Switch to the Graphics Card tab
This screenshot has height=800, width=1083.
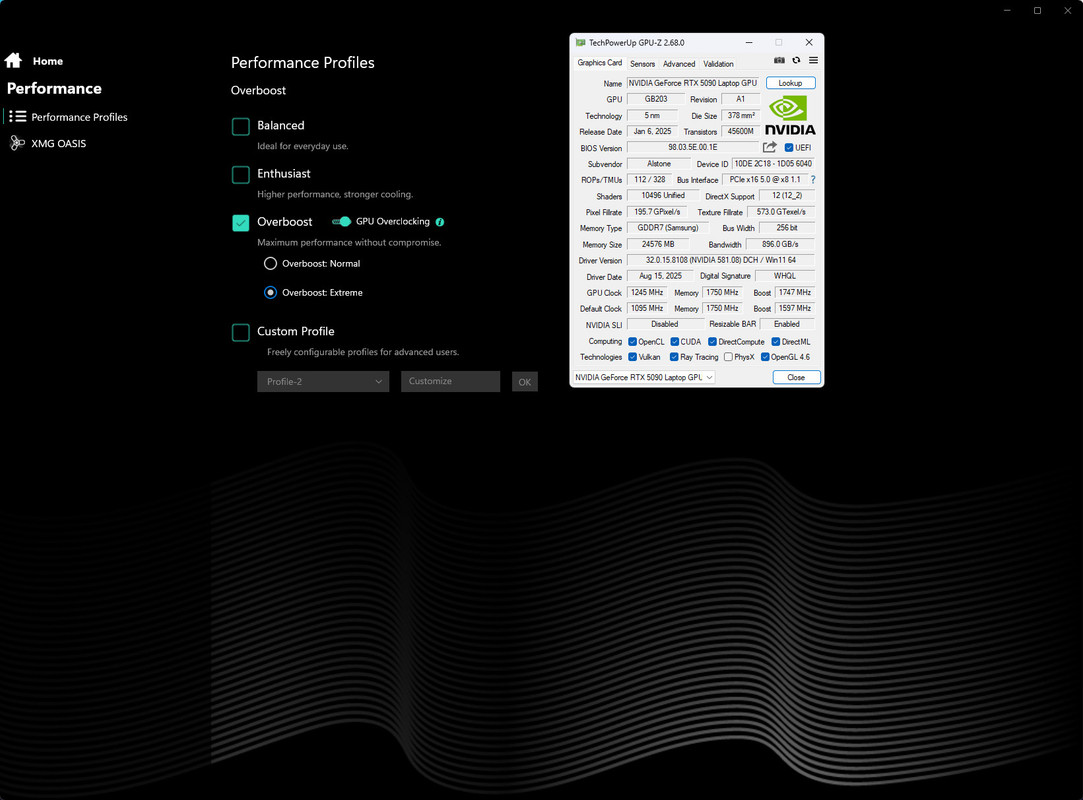600,63
